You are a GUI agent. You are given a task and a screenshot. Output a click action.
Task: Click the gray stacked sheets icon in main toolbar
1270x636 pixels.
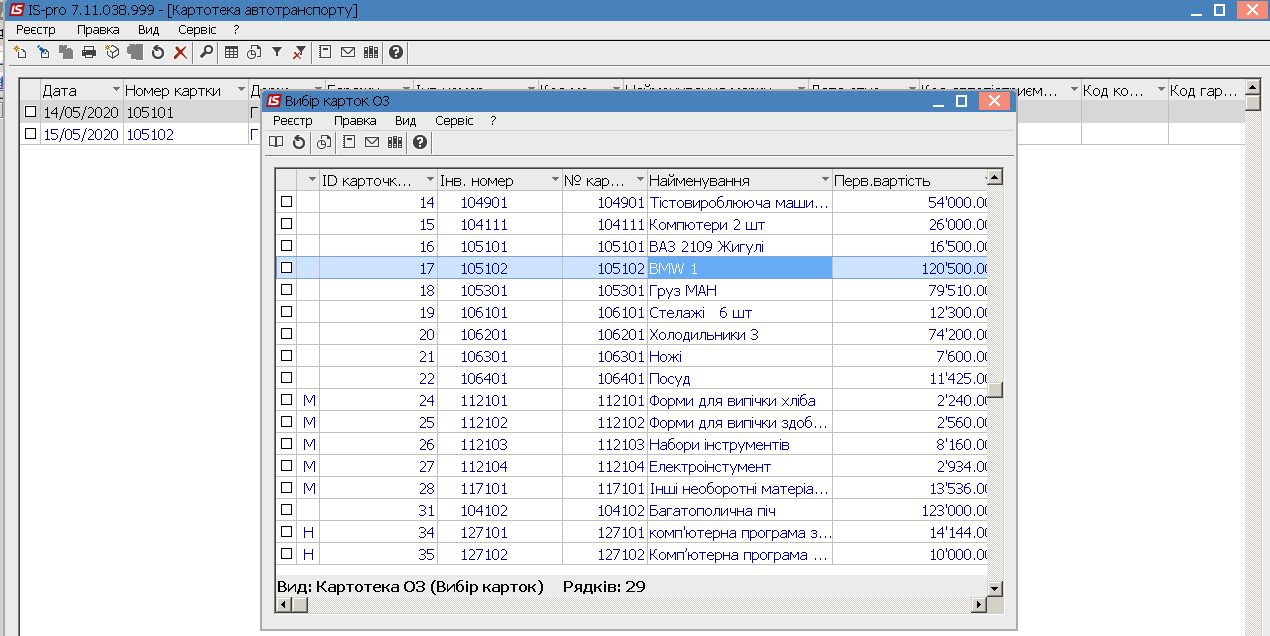(x=135, y=52)
